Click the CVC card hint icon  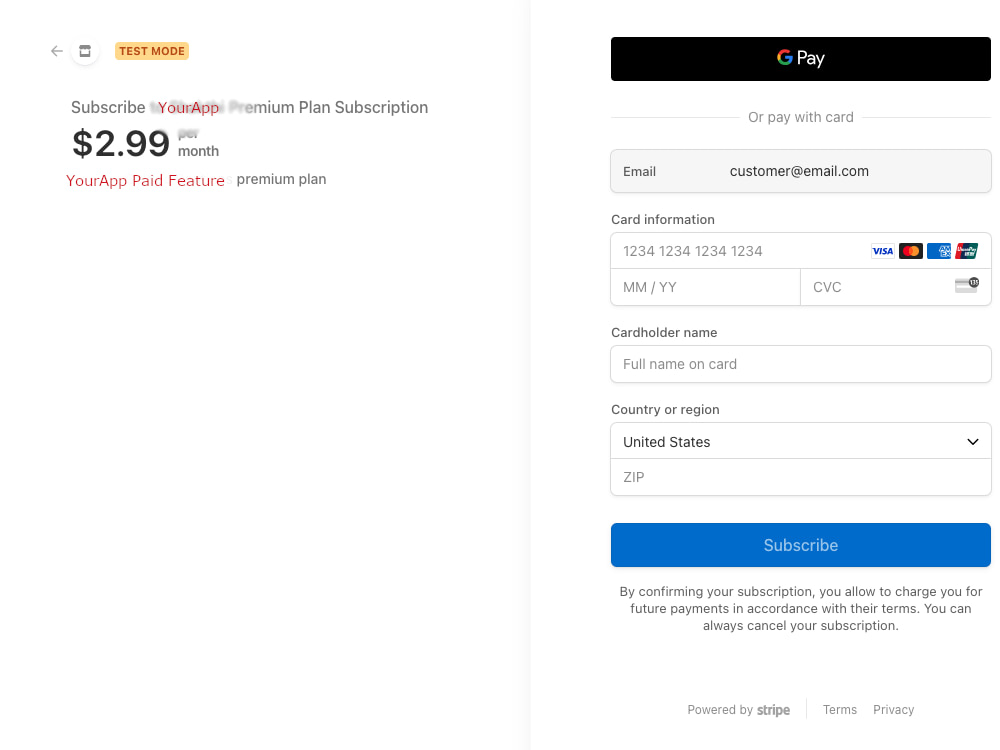coord(967,284)
